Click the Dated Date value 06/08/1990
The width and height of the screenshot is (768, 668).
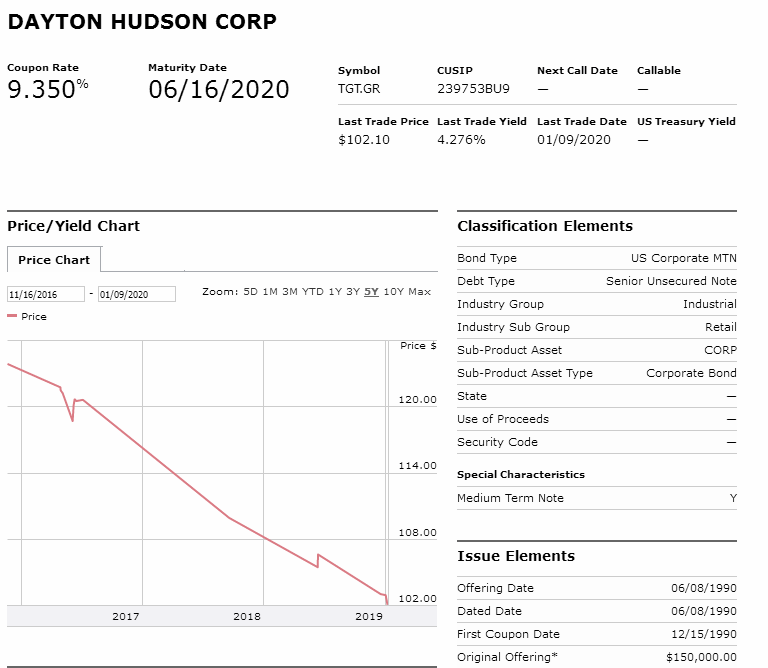(704, 611)
